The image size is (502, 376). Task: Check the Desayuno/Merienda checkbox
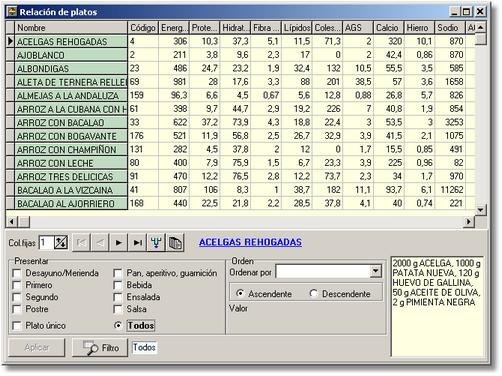[x=17, y=273]
